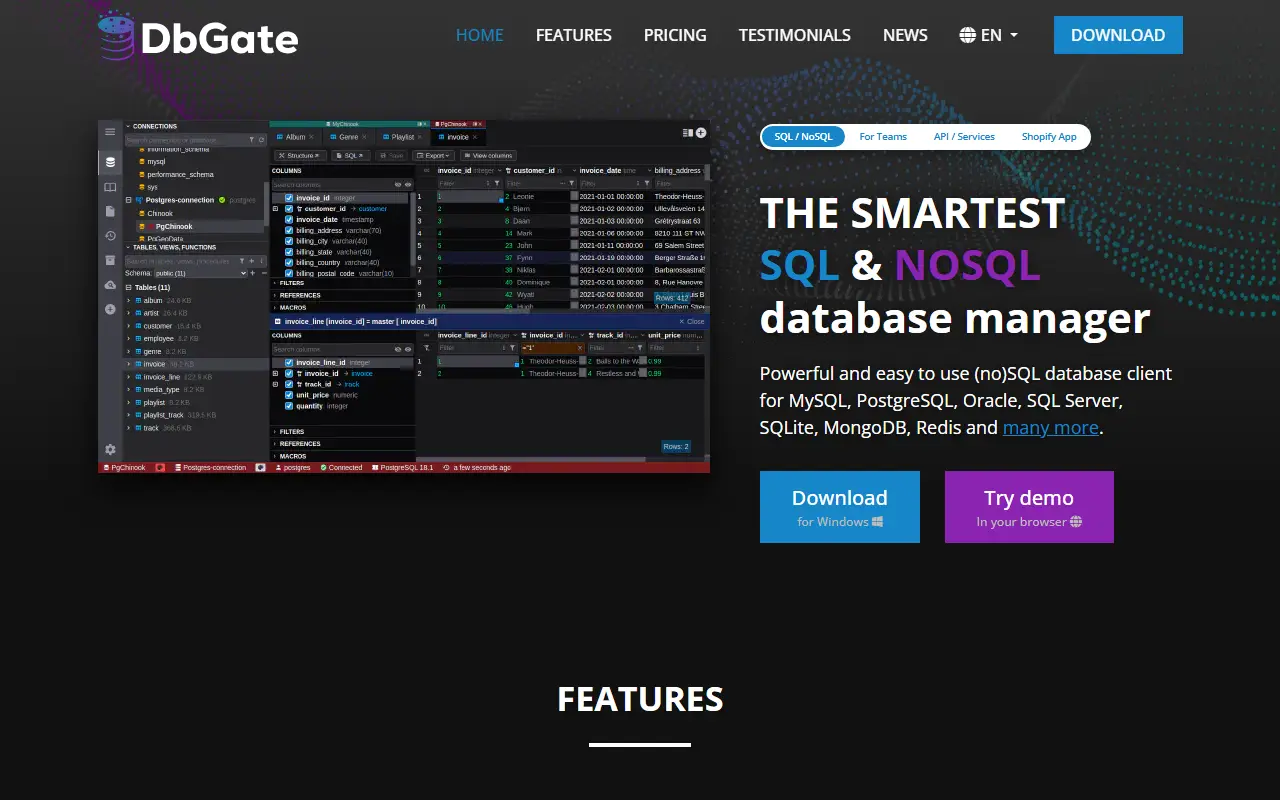This screenshot has width=1280, height=800.
Task: Open the settings gear in the app sidebar
Action: coord(110,450)
